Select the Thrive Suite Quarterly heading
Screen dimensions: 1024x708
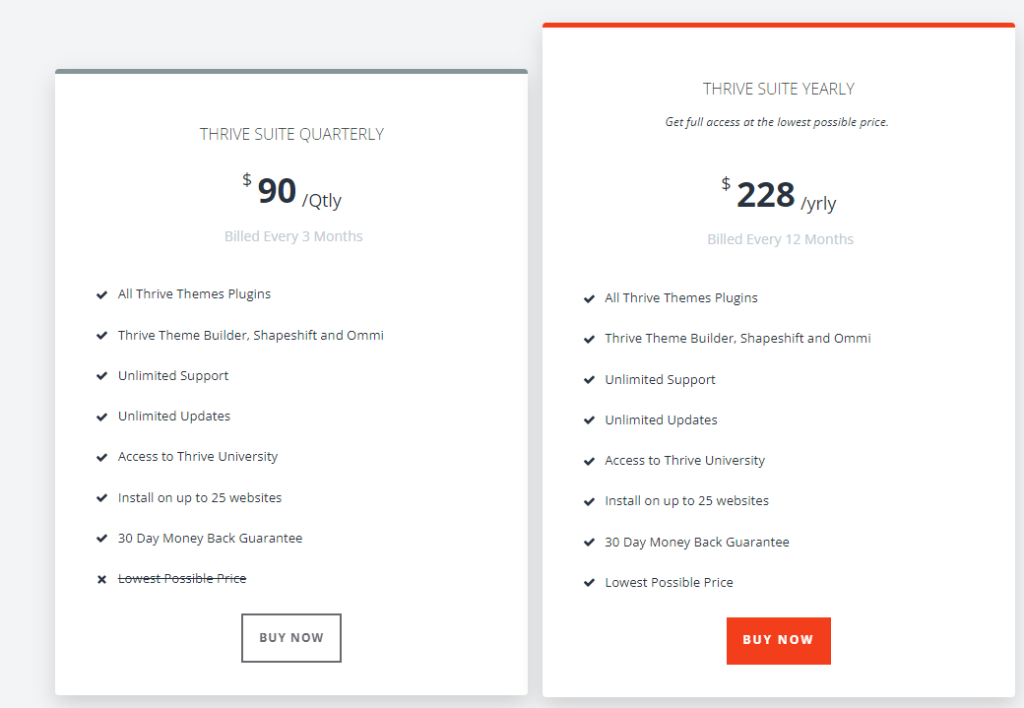pyautogui.click(x=291, y=135)
